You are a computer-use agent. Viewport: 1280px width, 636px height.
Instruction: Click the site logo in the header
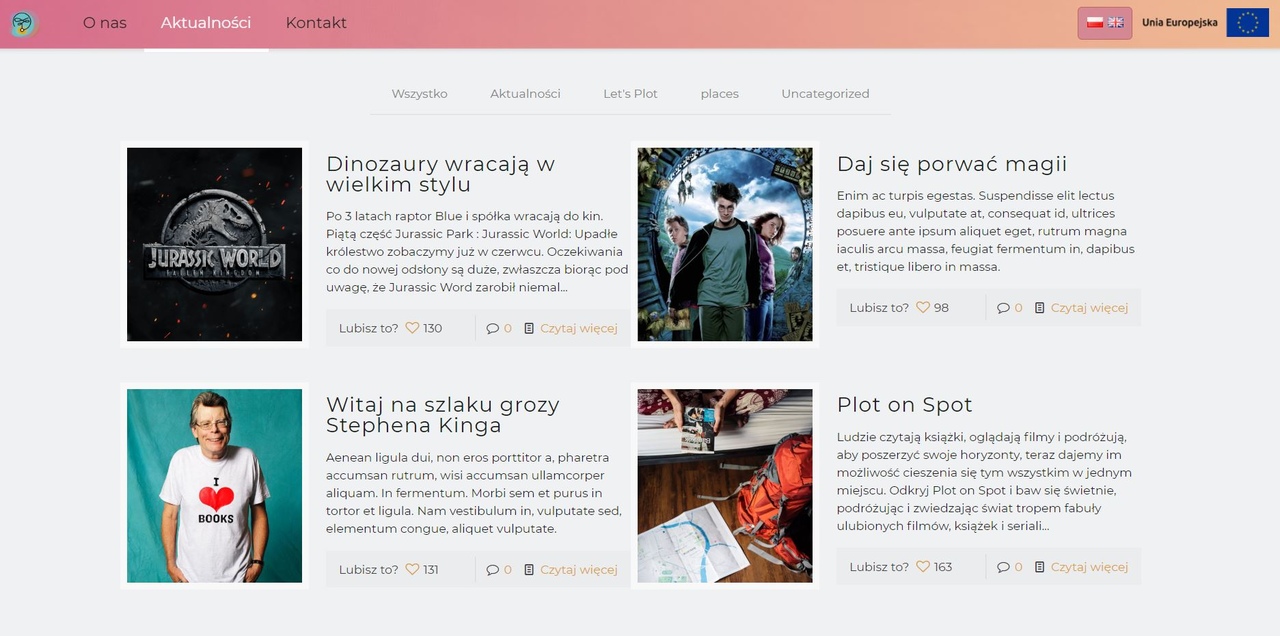(25, 24)
